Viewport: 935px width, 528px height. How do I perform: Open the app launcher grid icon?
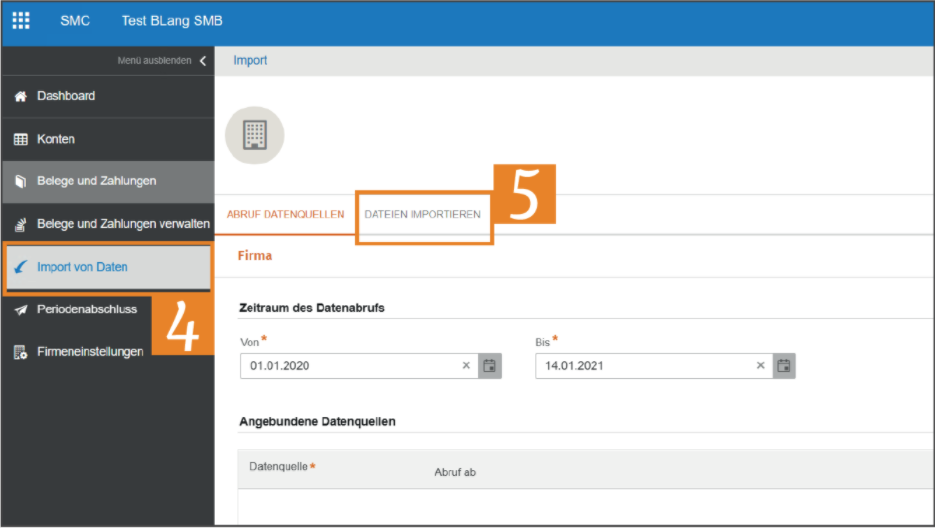(x=21, y=21)
